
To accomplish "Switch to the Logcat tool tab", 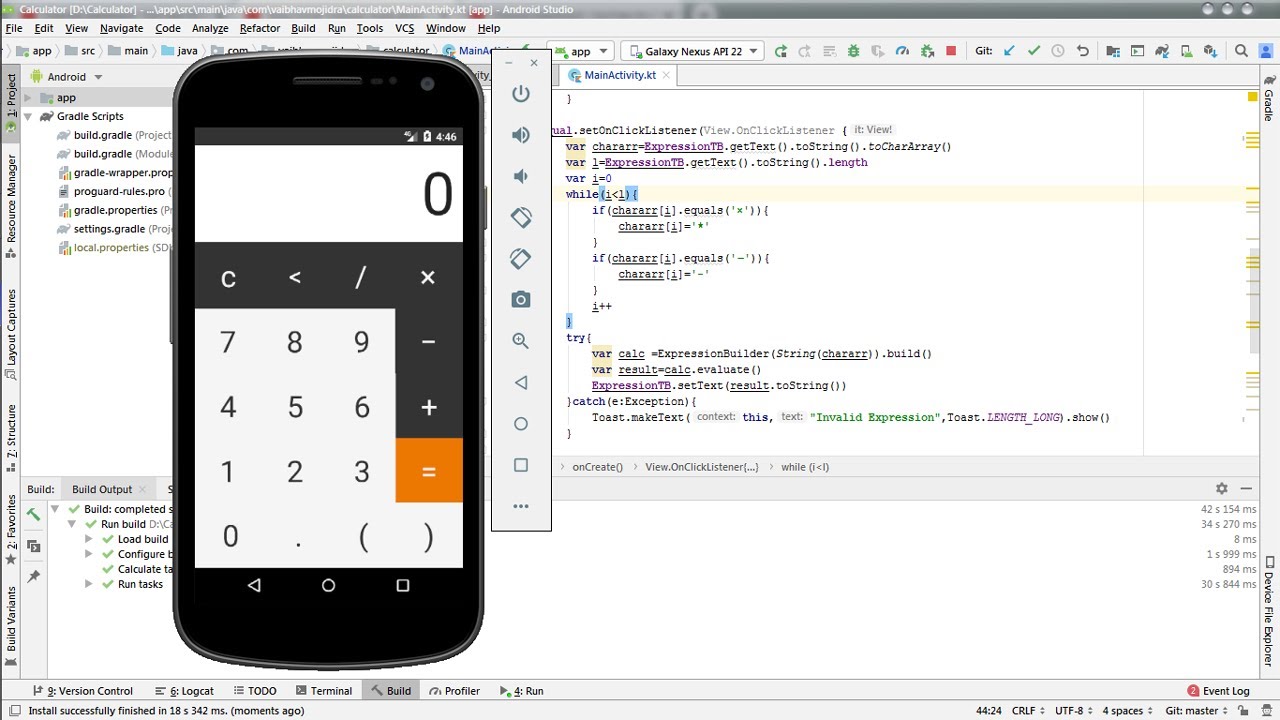I will [x=184, y=691].
